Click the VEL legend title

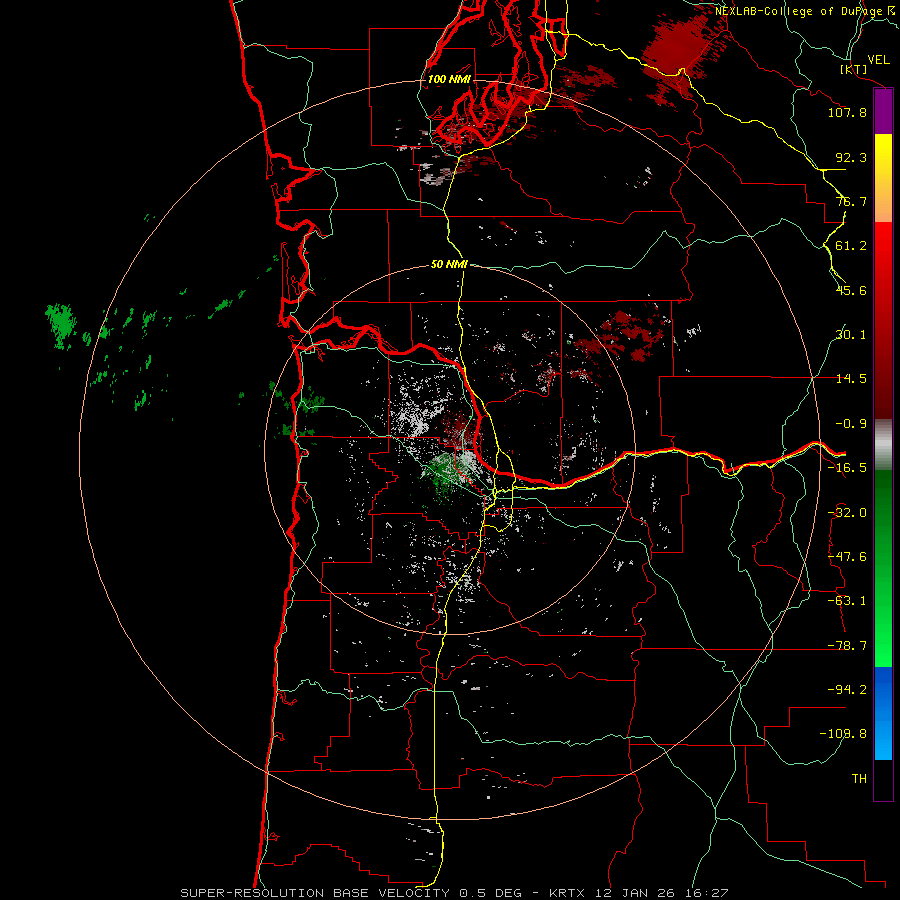878,60
